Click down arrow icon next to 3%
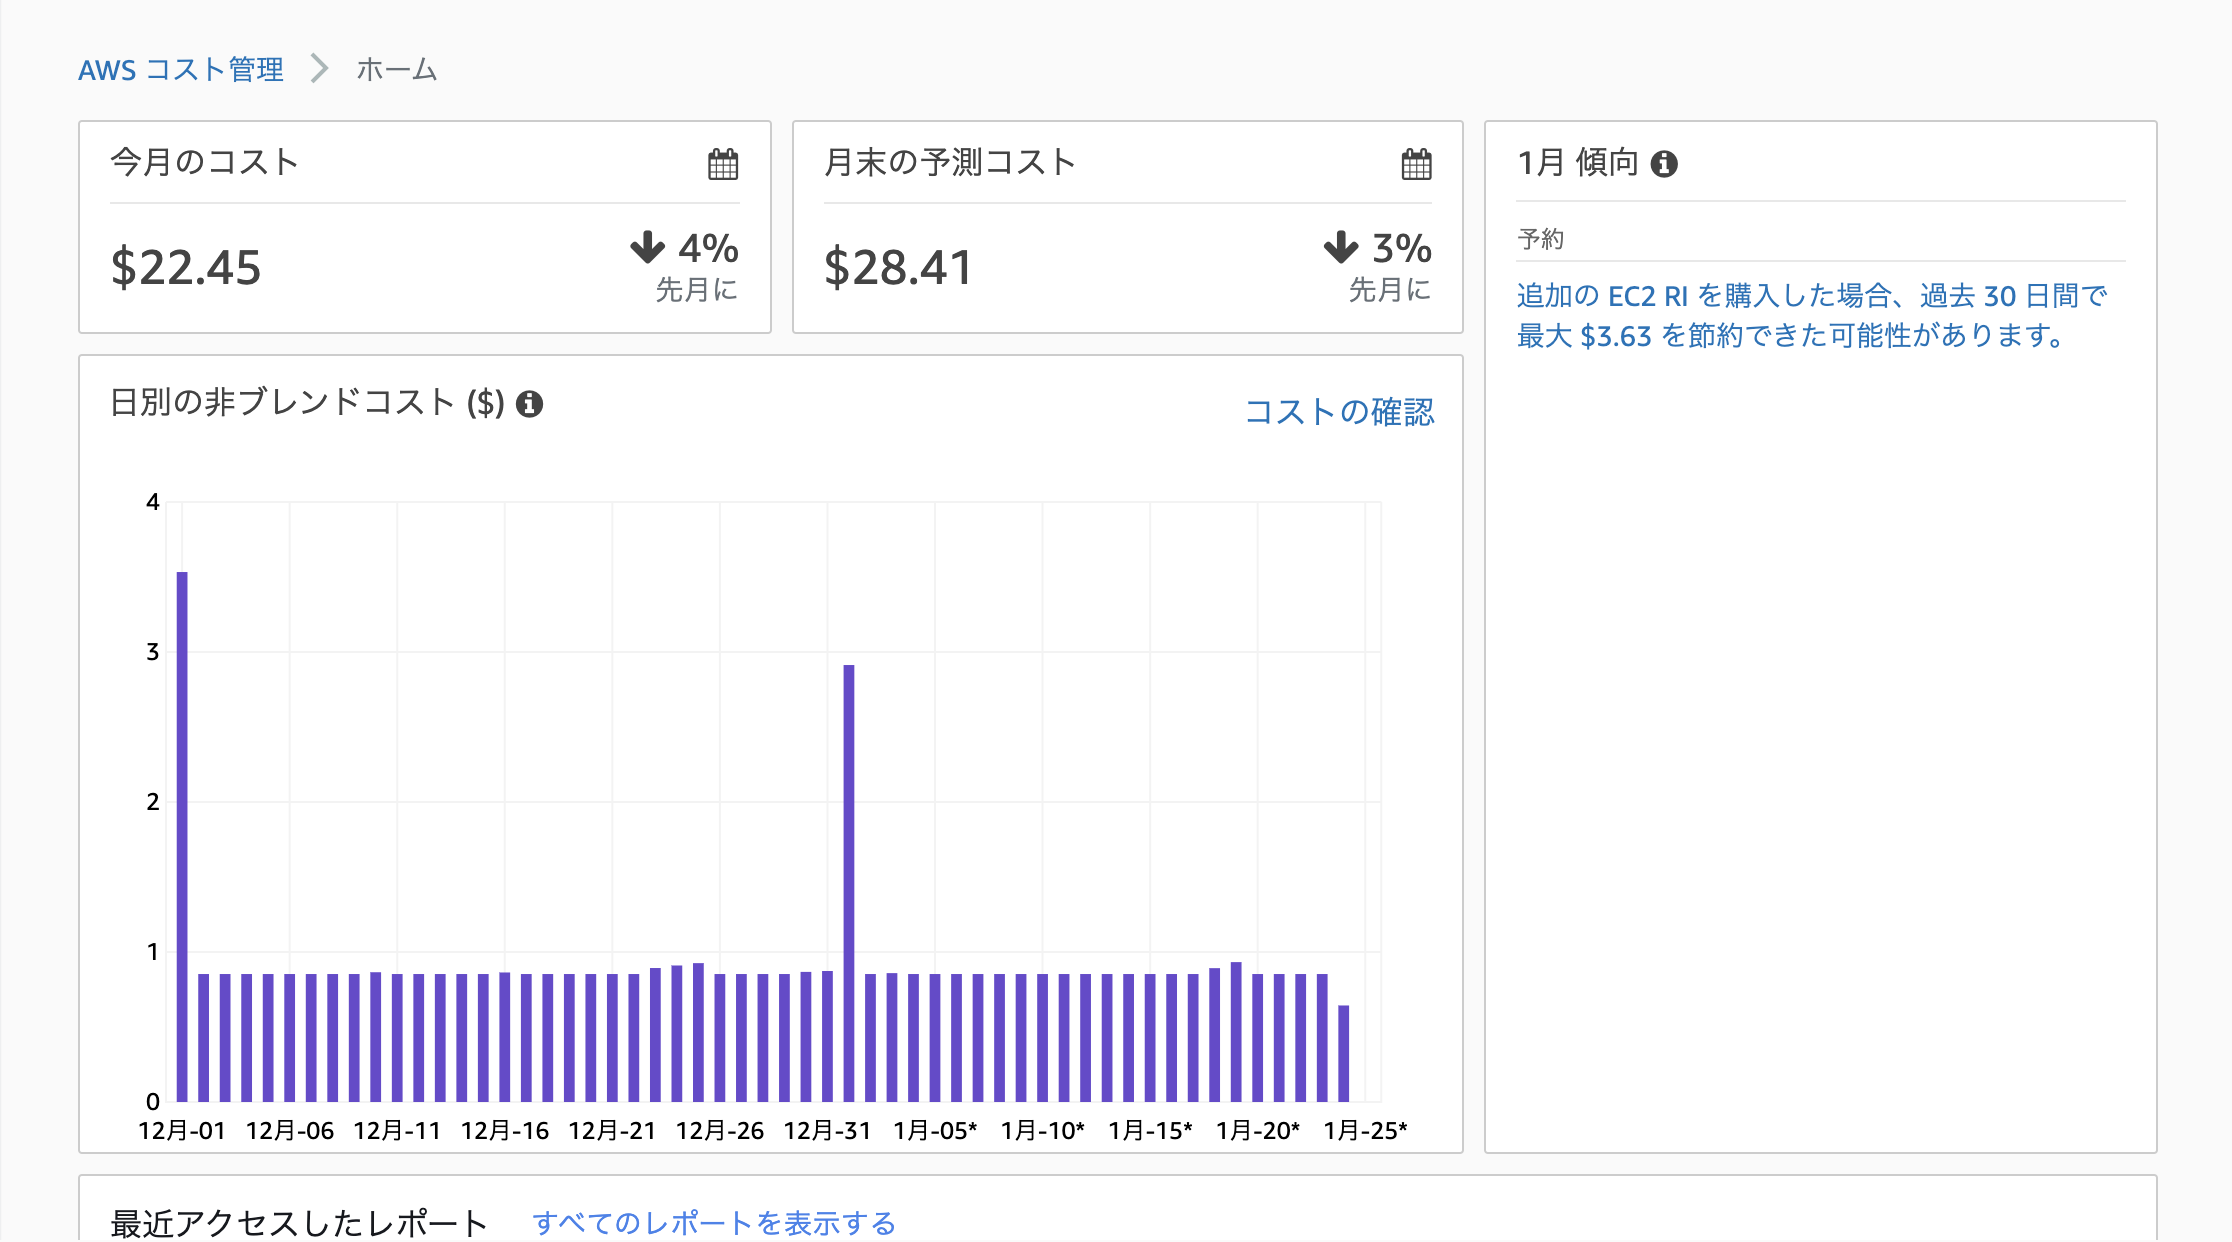The width and height of the screenshot is (2232, 1242). (x=1341, y=246)
